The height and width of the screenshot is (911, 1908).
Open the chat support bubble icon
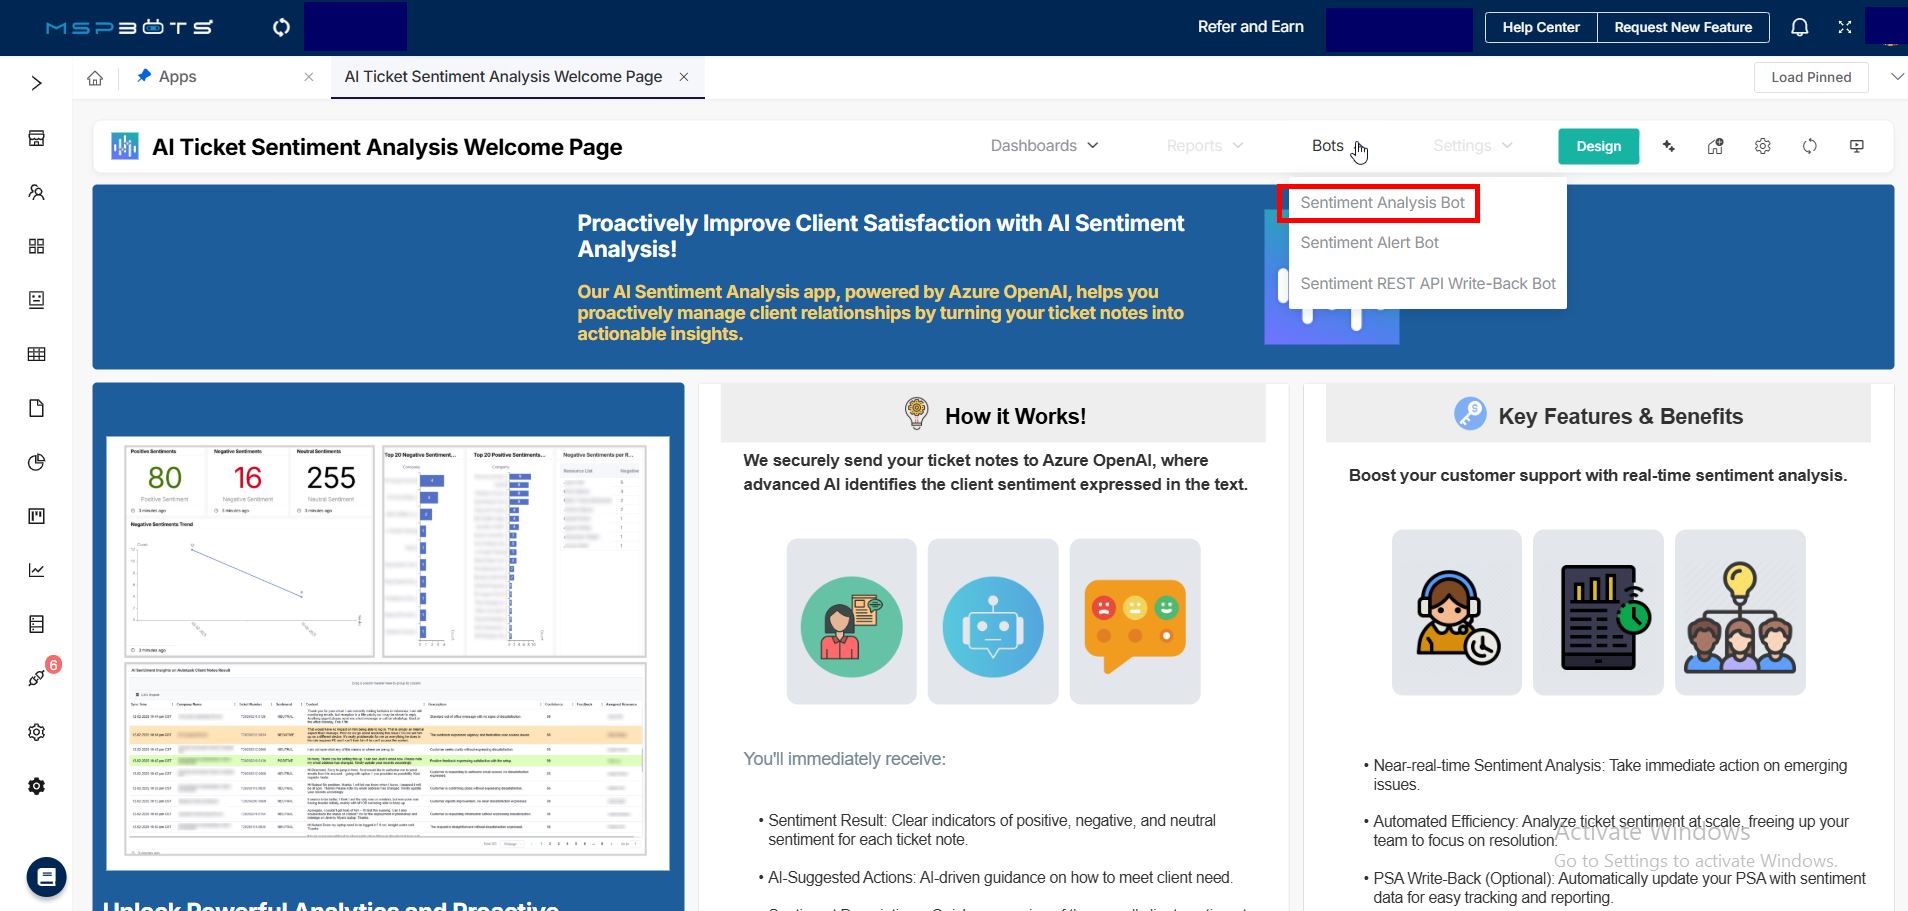coord(46,877)
